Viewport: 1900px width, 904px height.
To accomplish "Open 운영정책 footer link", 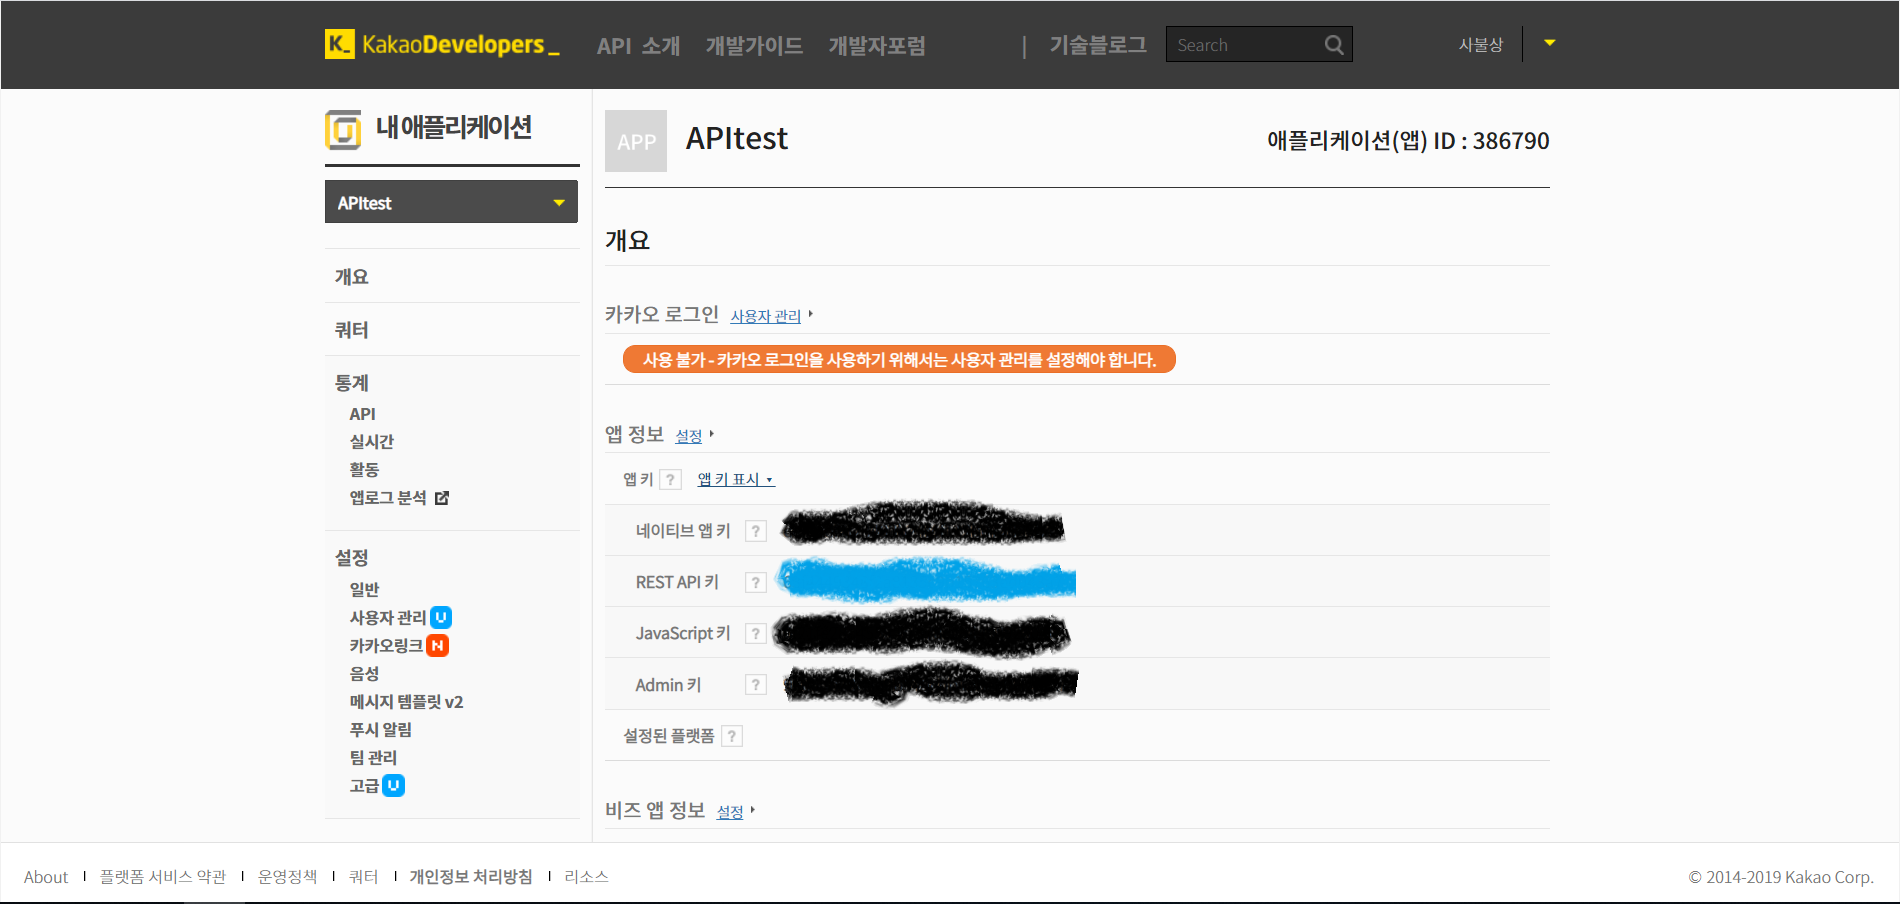I will [287, 877].
